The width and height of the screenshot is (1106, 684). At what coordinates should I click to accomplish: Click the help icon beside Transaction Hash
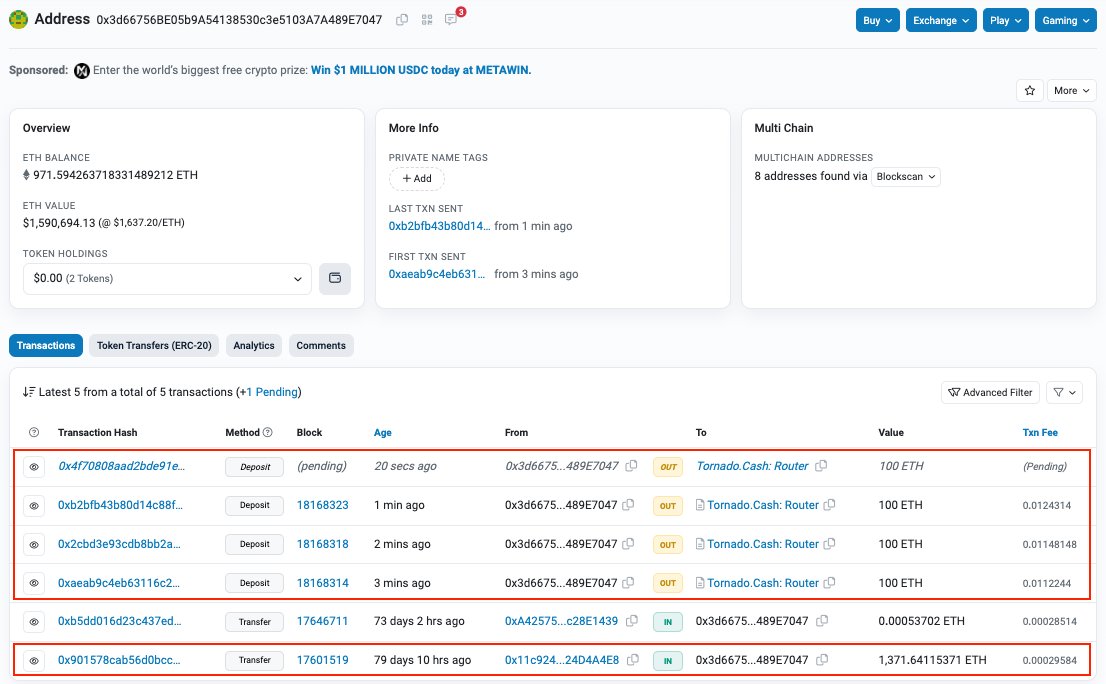(x=34, y=432)
